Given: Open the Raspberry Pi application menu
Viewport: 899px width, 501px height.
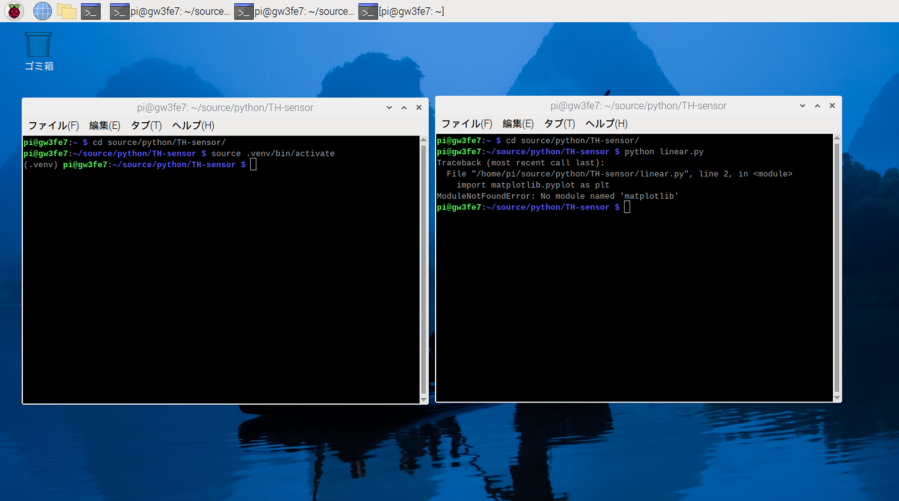Looking at the screenshot, I should [14, 11].
